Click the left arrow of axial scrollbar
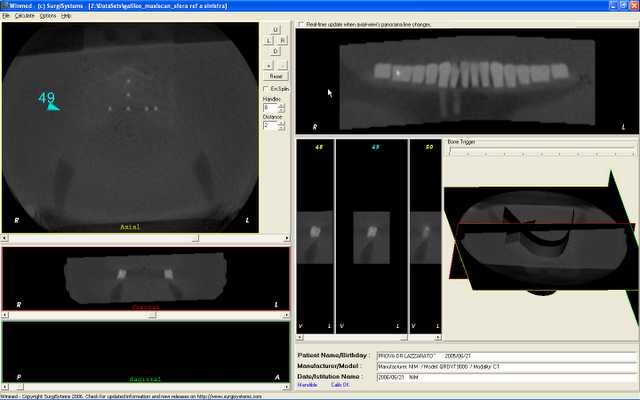Viewport: 640px width, 400px height. click(4, 238)
